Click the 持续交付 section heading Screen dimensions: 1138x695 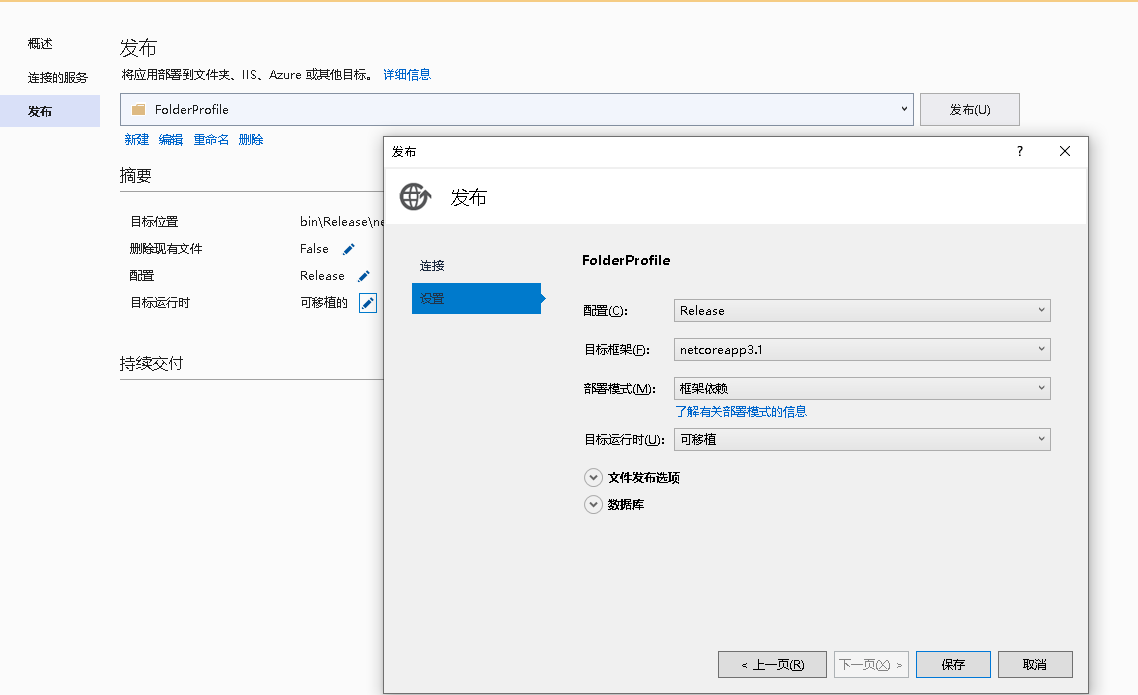(152, 363)
